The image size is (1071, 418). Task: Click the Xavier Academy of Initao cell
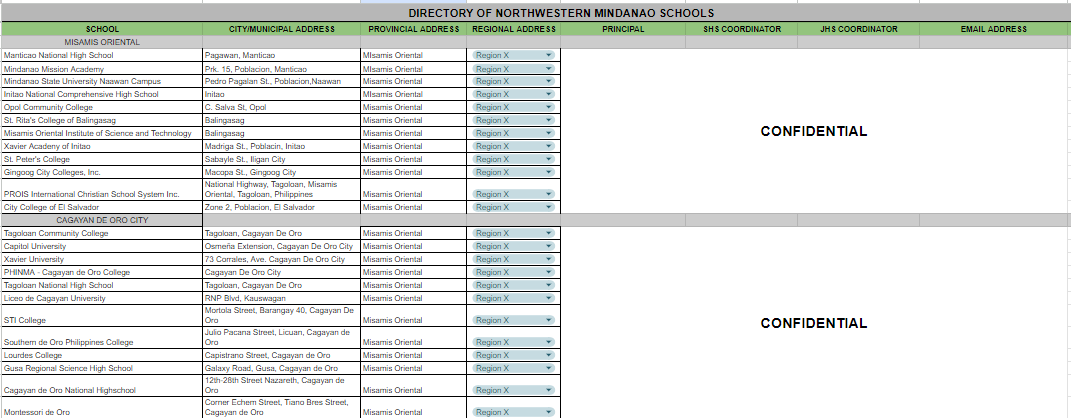tap(102, 146)
